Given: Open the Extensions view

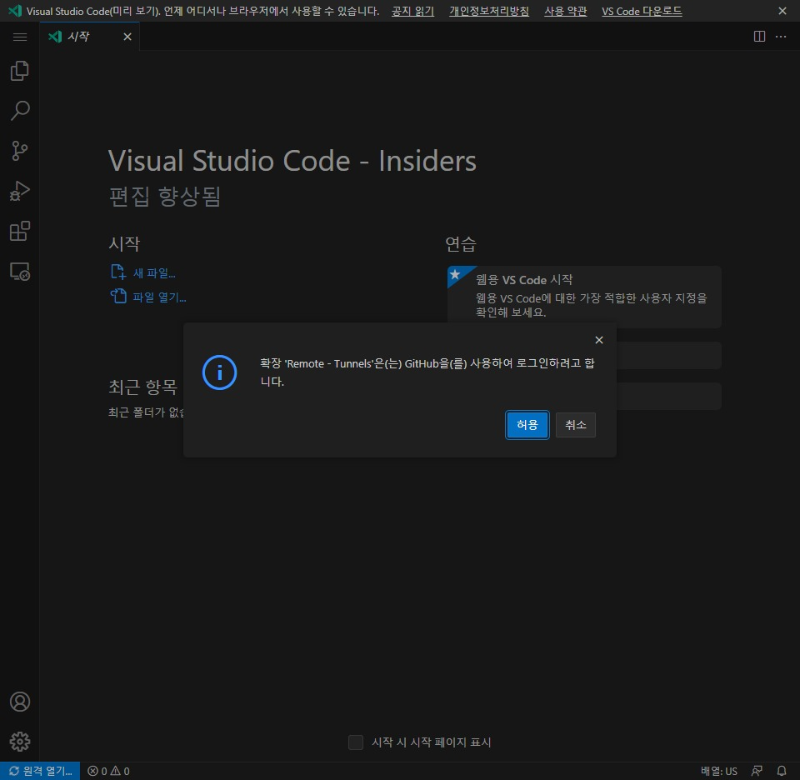Looking at the screenshot, I should pos(19,231).
